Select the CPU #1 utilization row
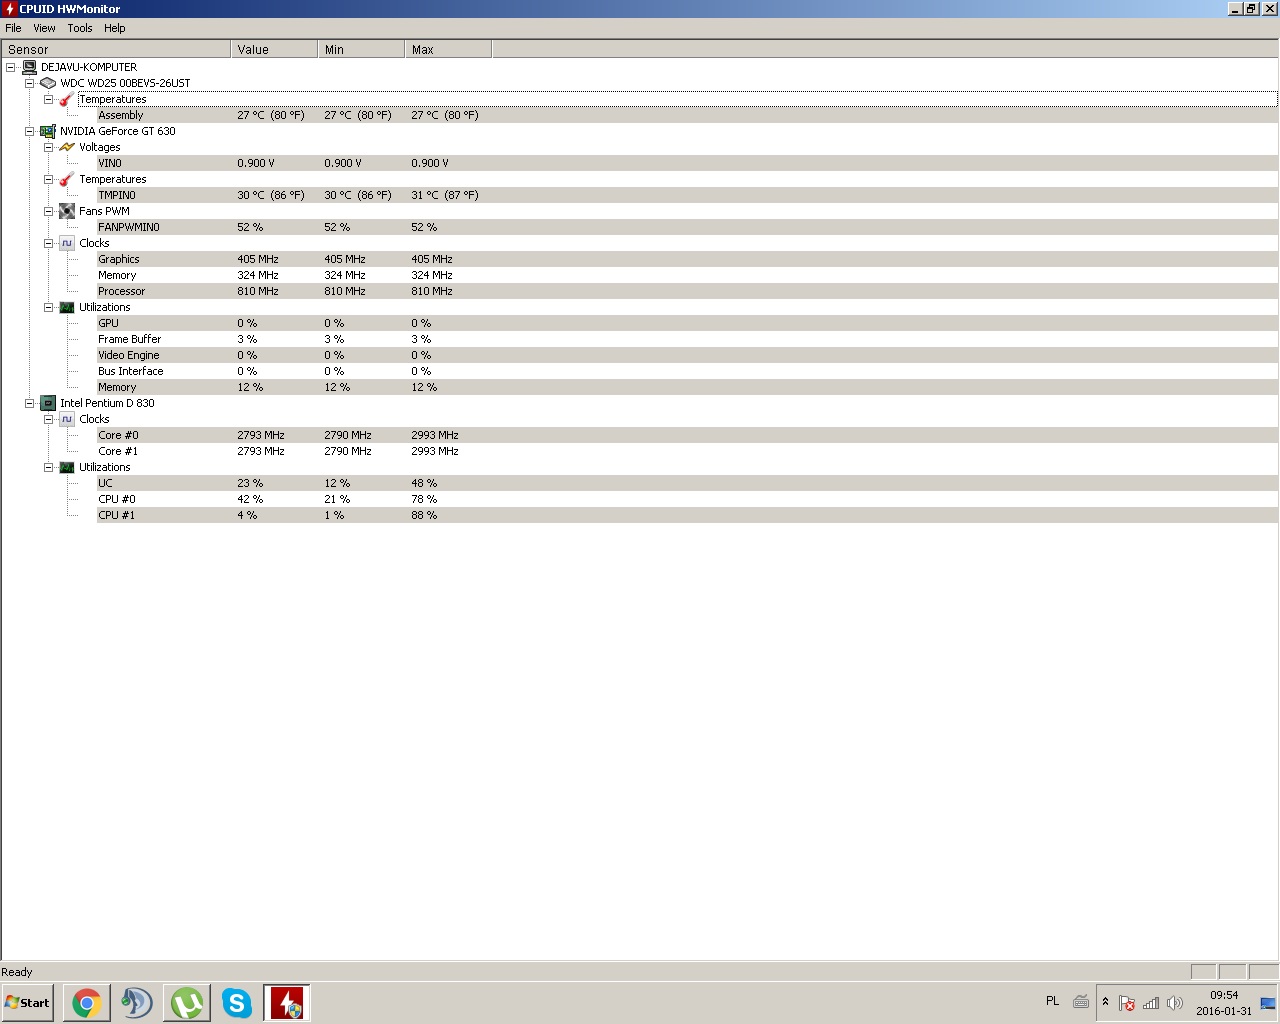 coord(687,515)
